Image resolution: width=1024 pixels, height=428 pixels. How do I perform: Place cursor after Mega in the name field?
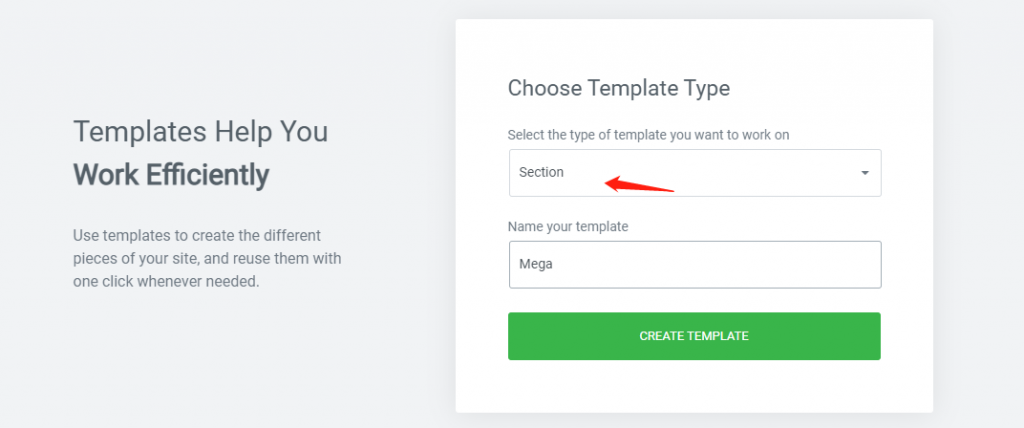tap(554, 265)
